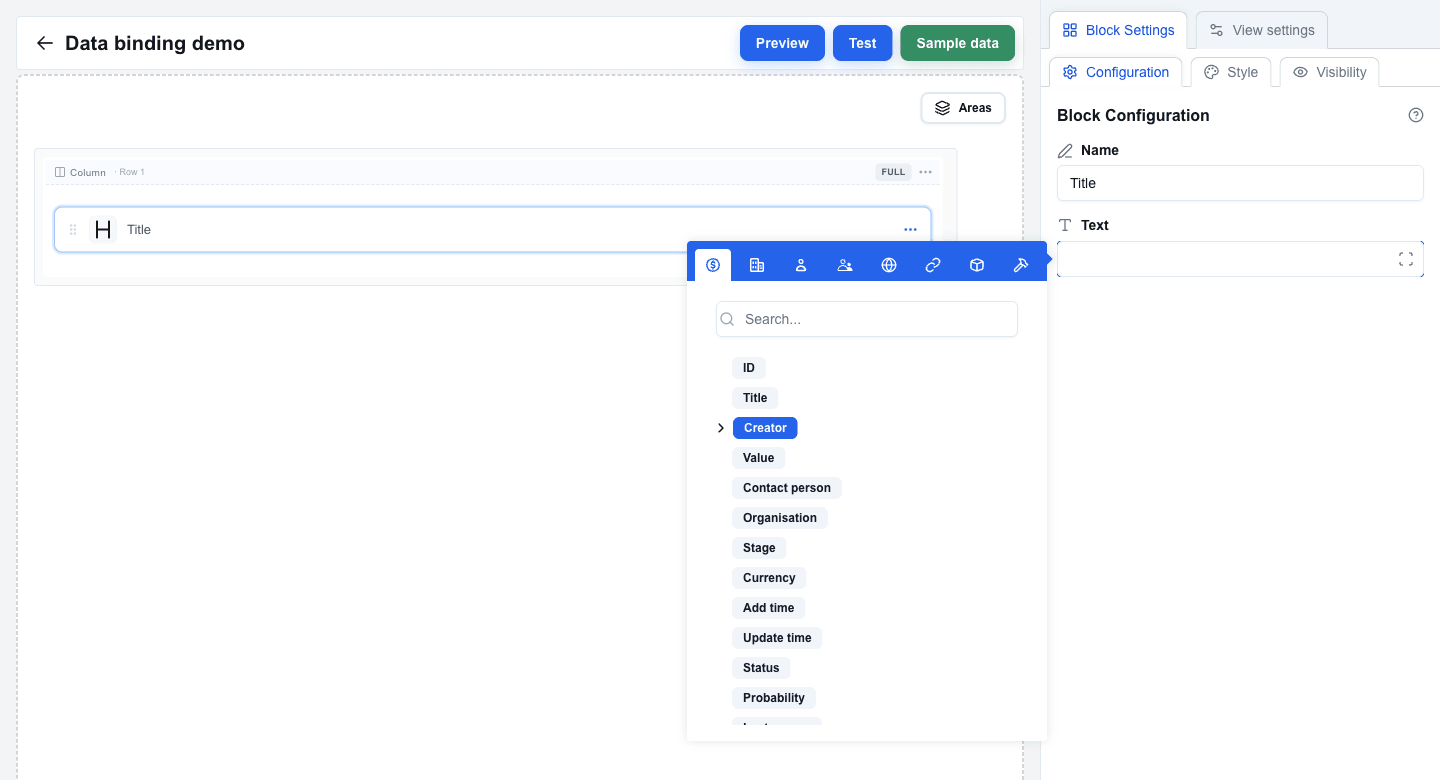Open the globe data tab
Screen dimensions: 1440x780
coord(889,265)
